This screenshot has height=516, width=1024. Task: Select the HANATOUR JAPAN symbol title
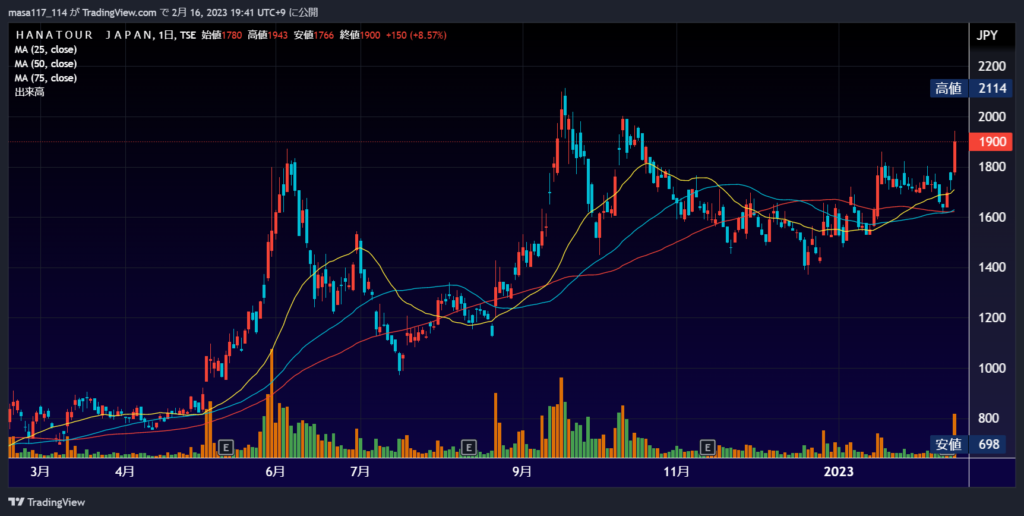coord(84,35)
